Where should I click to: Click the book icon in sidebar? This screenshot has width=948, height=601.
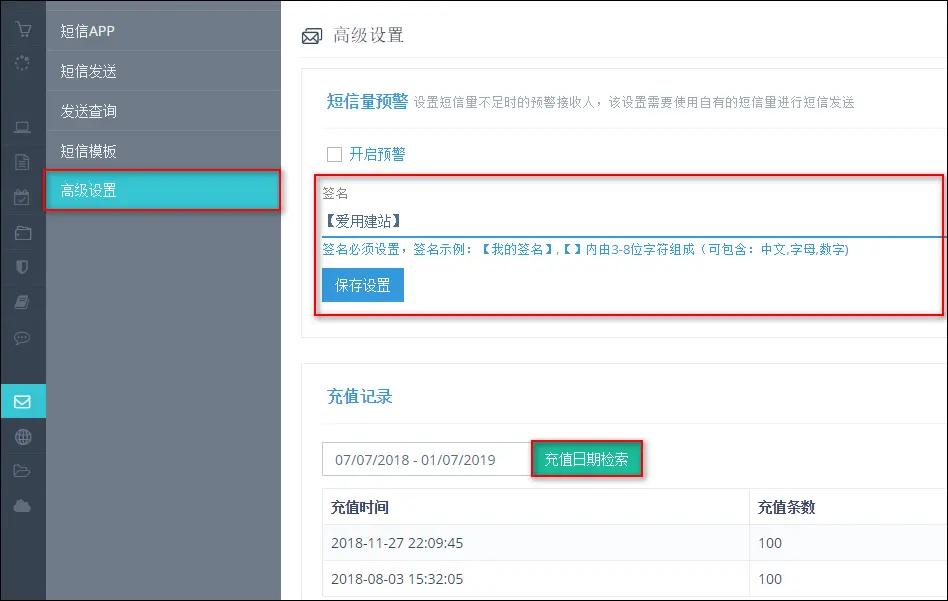pos(22,302)
